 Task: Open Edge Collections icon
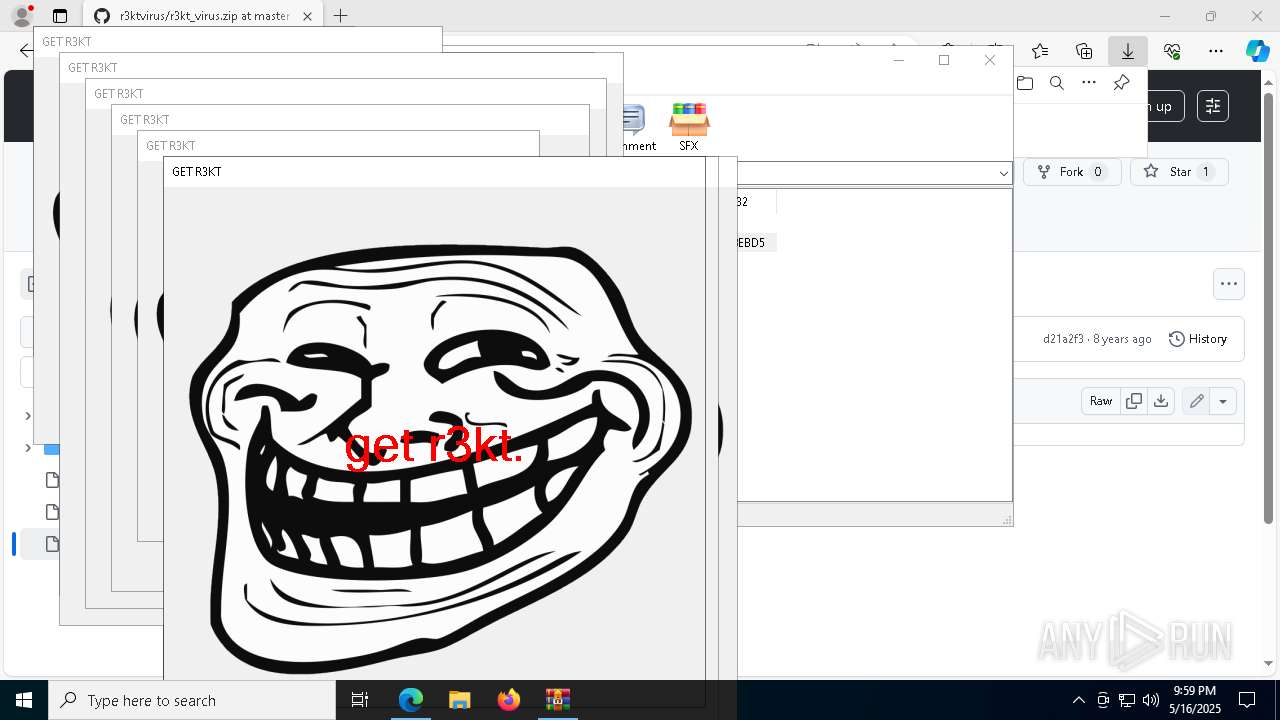pyautogui.click(x=1084, y=51)
